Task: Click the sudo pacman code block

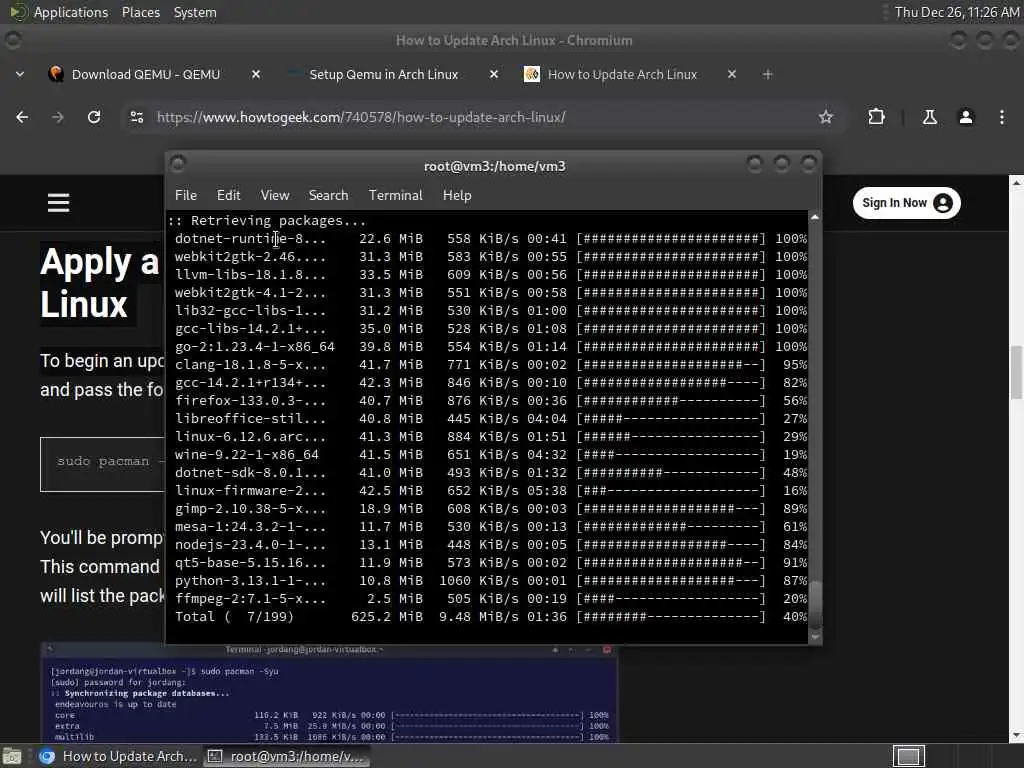Action: pyautogui.click(x=103, y=464)
